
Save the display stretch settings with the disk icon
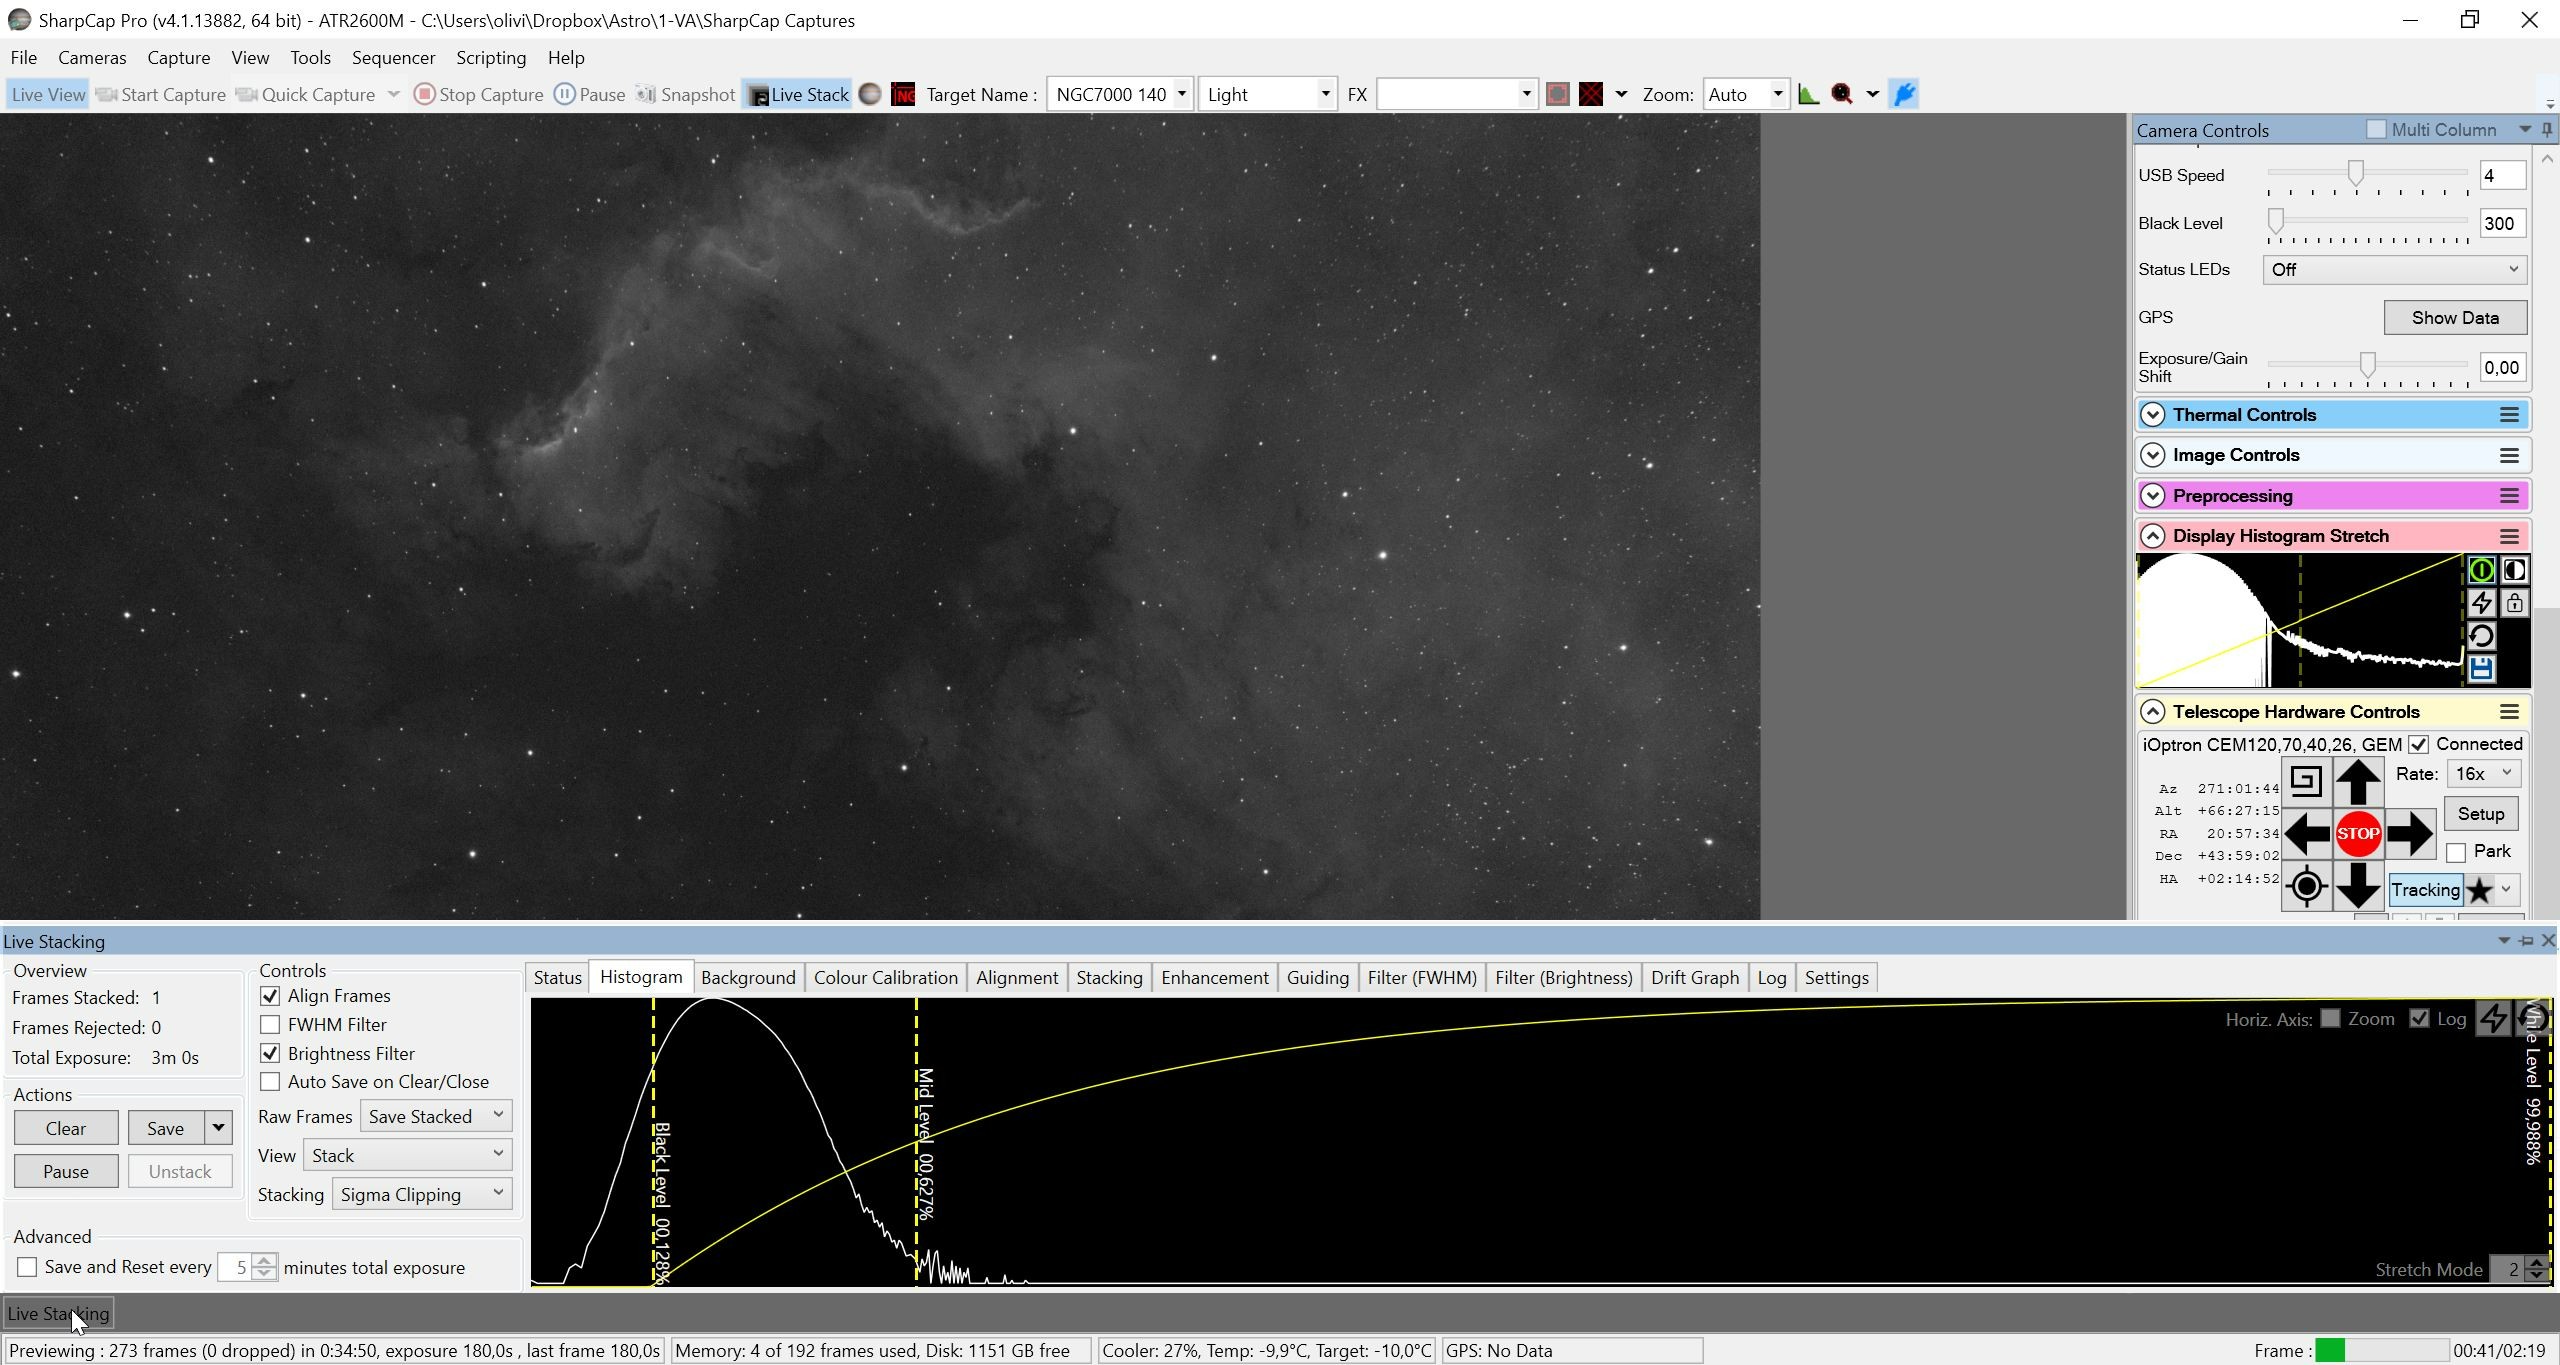point(2481,669)
